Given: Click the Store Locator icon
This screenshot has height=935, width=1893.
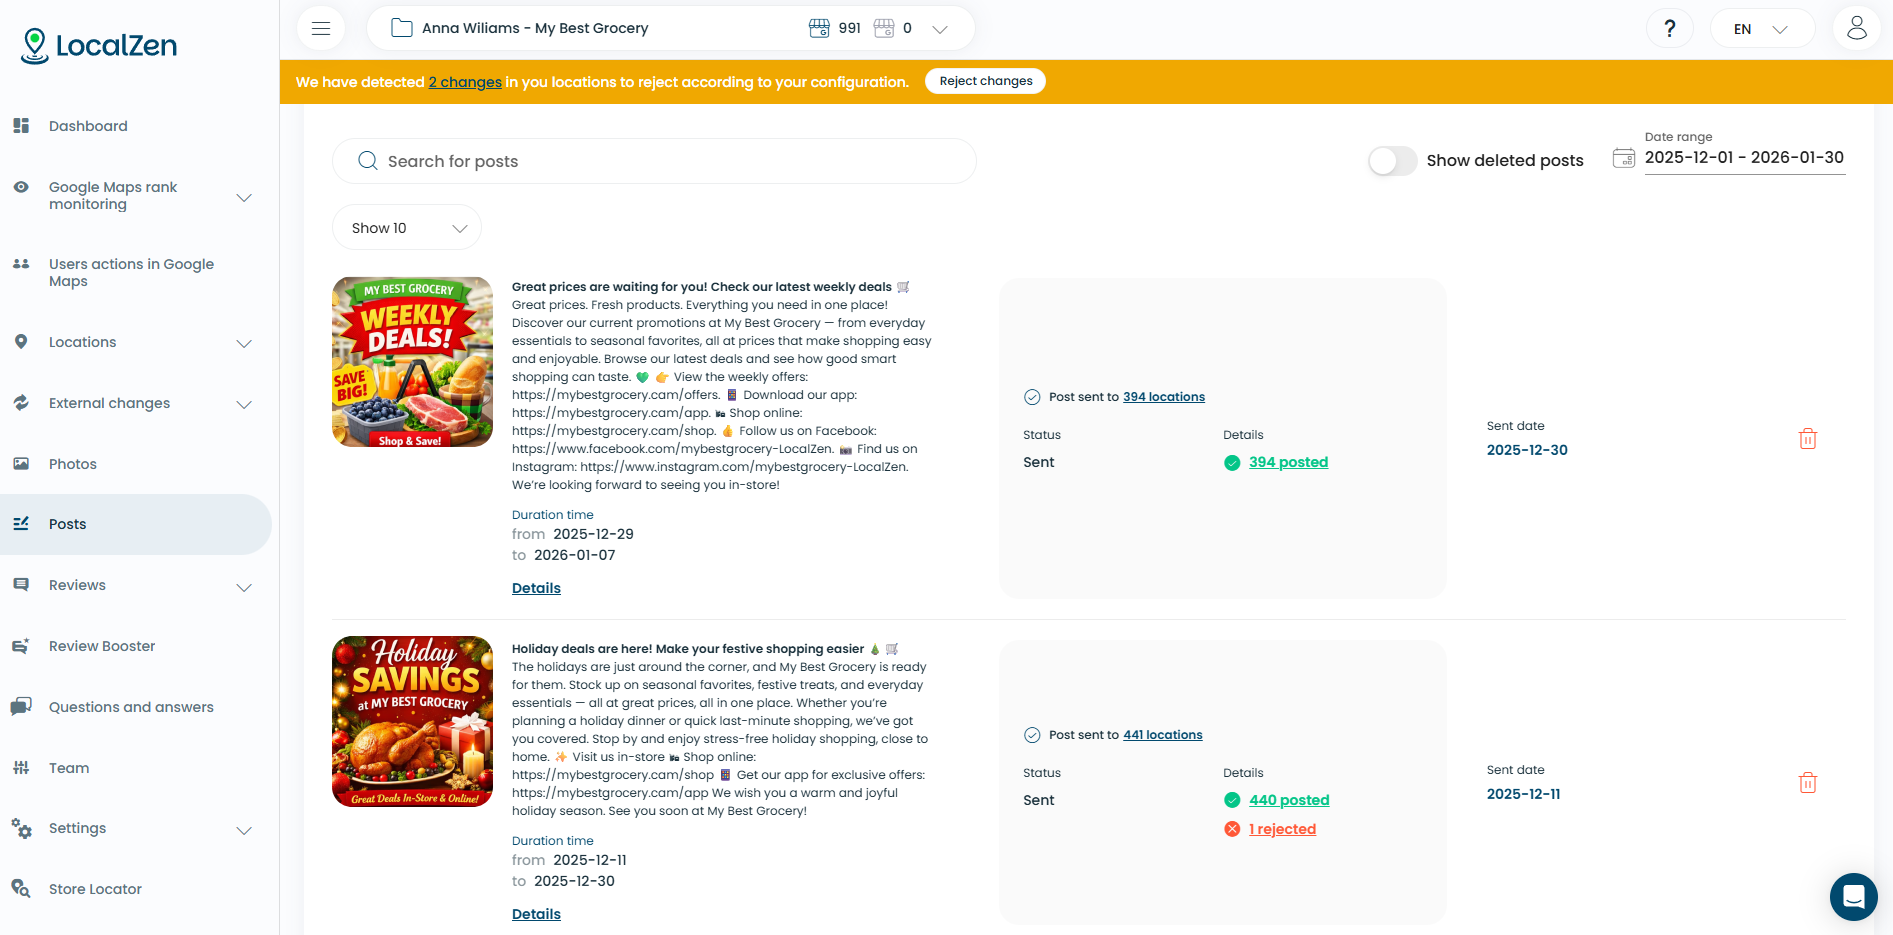Looking at the screenshot, I should pos(21,889).
